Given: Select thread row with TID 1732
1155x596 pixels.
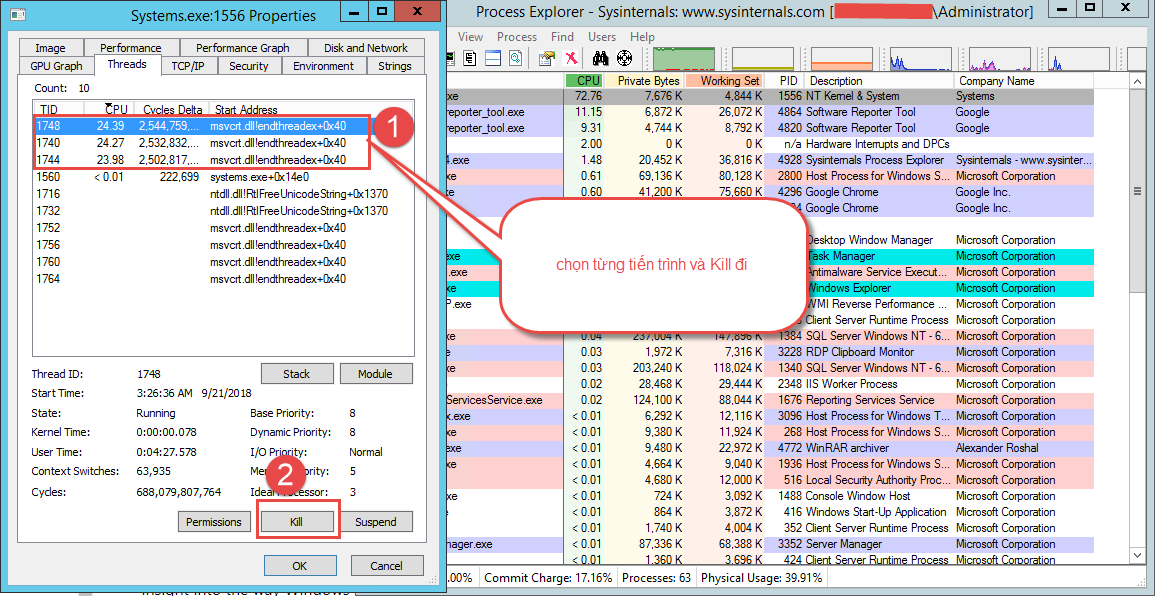Looking at the screenshot, I should coord(223,211).
